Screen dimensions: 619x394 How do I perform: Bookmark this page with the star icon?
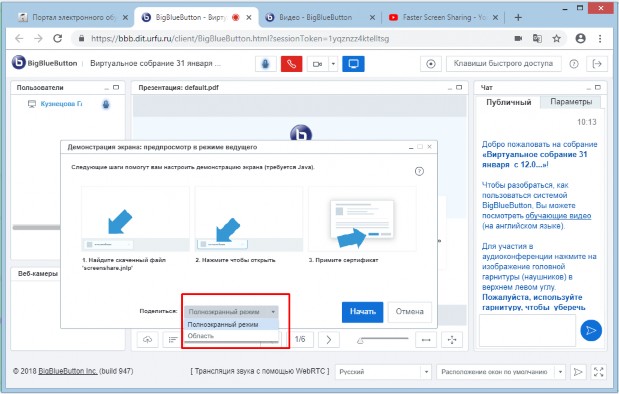point(557,38)
